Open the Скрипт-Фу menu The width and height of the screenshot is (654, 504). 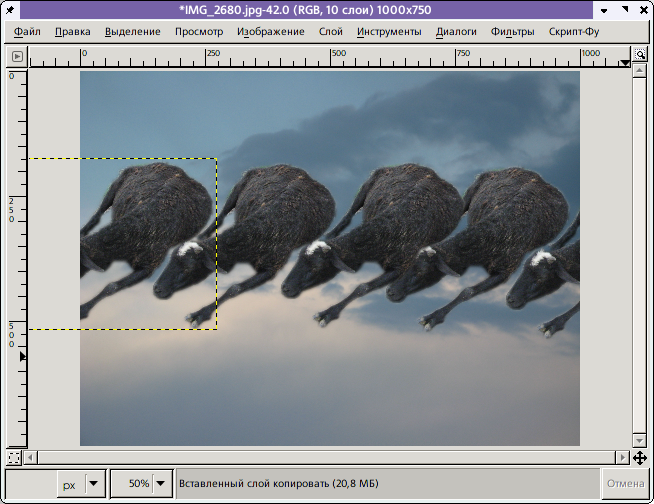pos(574,31)
